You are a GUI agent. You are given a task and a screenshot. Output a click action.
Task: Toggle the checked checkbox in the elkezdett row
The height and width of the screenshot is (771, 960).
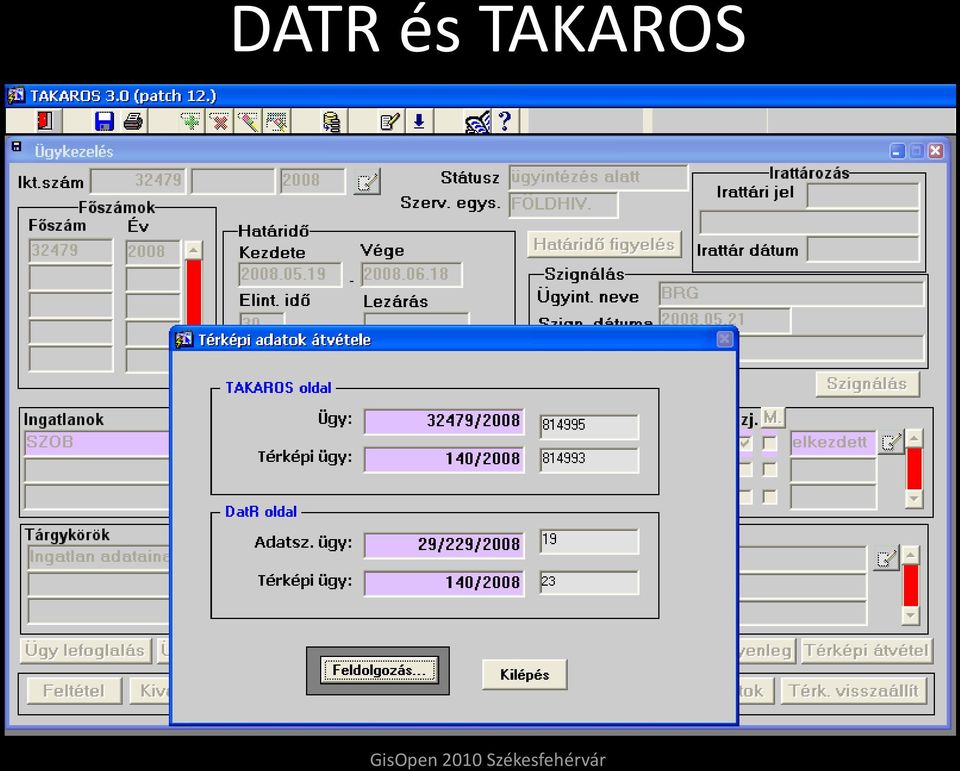tap(745, 442)
